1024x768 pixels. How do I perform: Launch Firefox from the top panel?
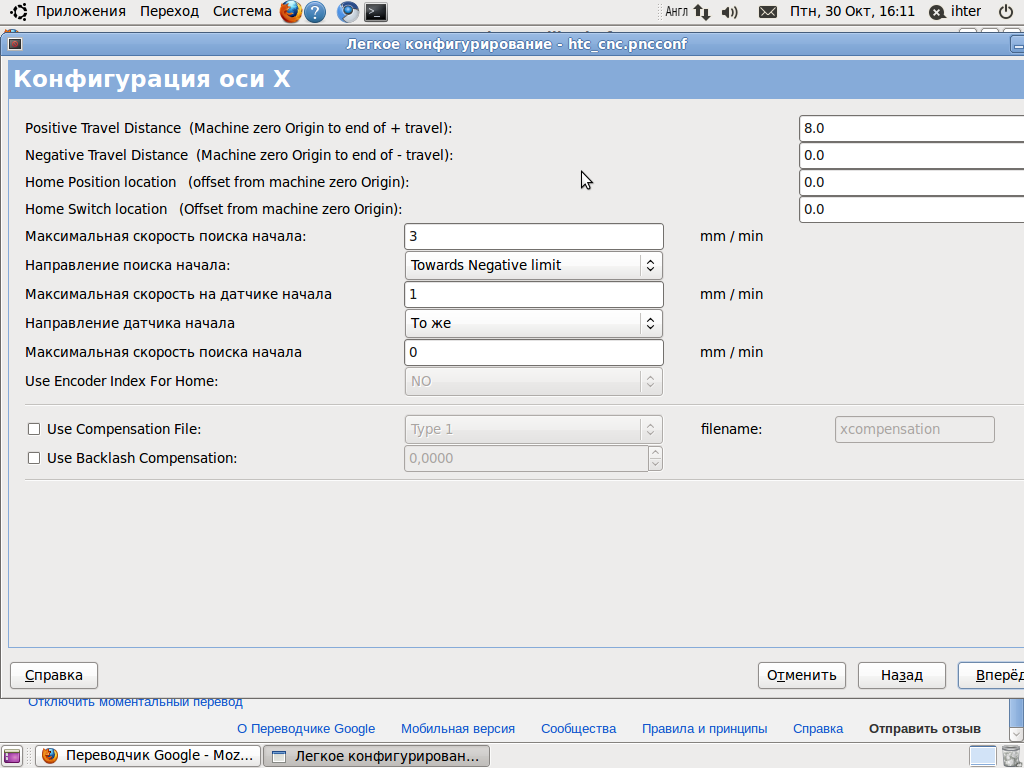click(291, 12)
